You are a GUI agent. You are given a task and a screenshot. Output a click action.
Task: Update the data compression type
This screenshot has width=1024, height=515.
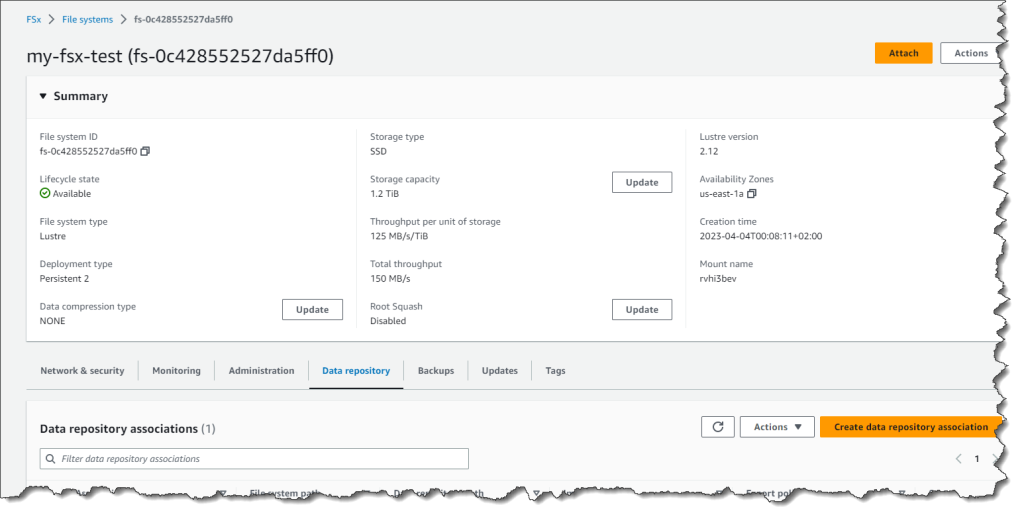[312, 310]
